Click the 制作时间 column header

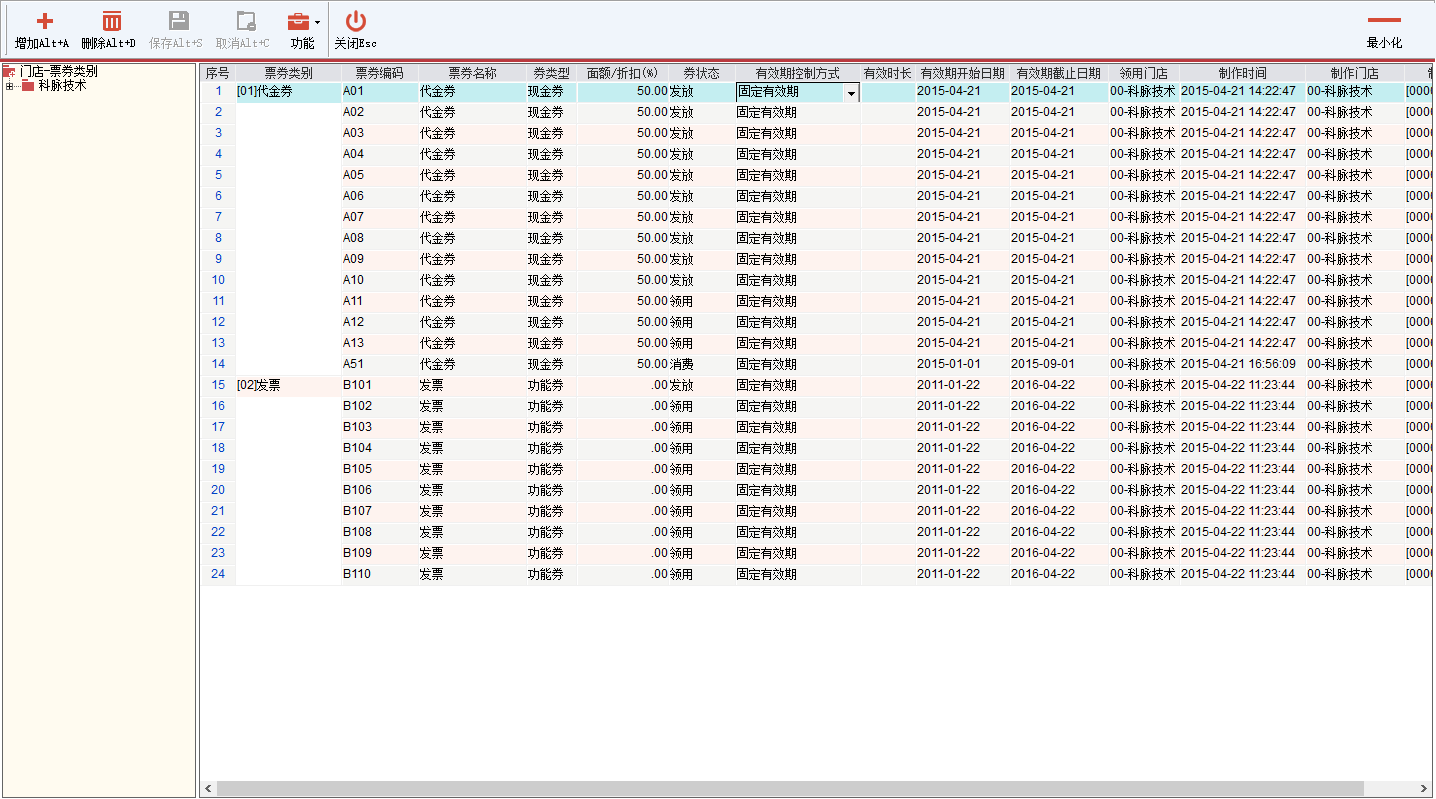tap(1242, 73)
